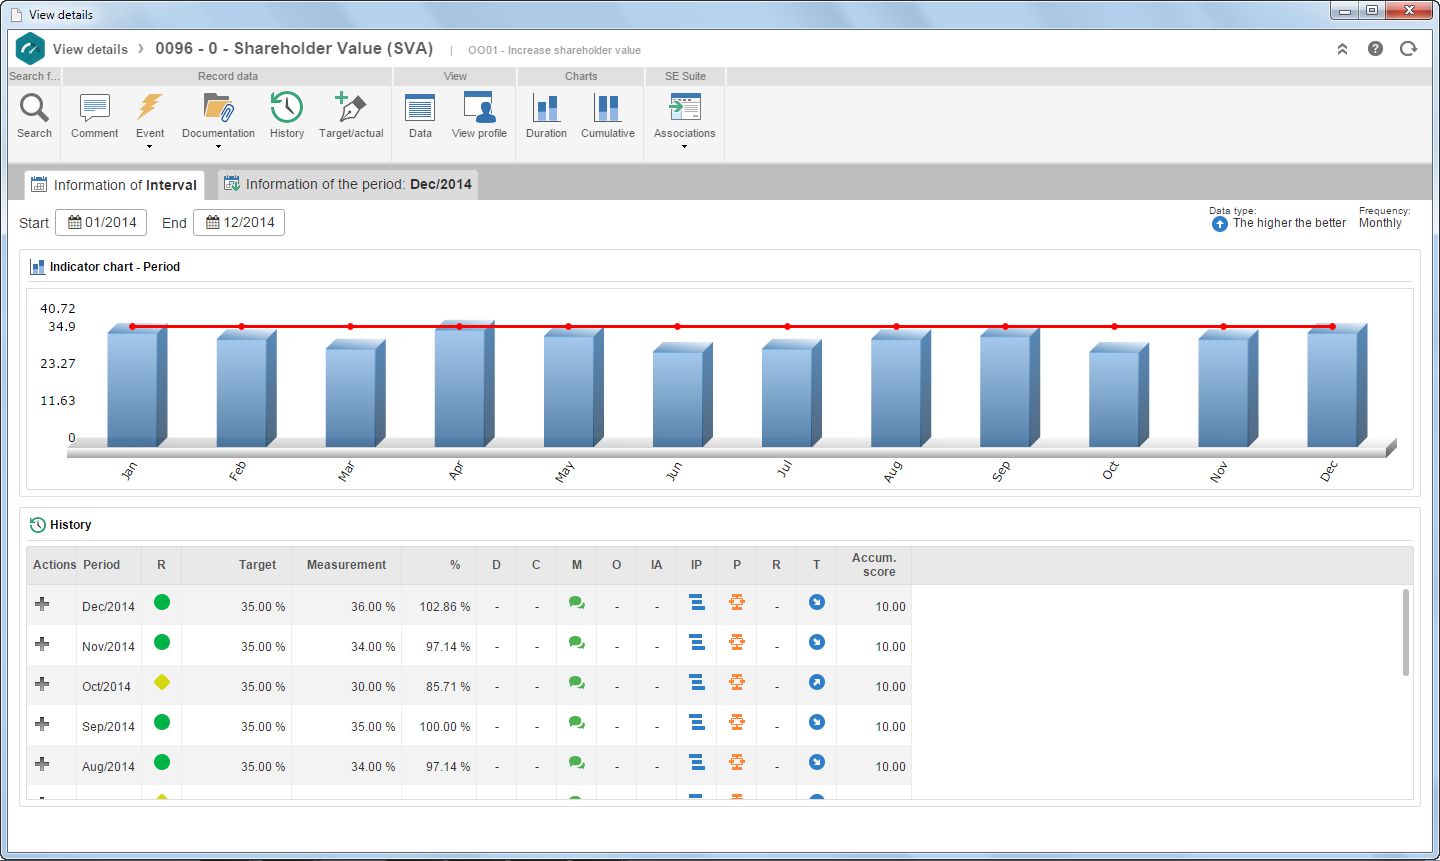Switch to Information of Interval tab

click(114, 185)
